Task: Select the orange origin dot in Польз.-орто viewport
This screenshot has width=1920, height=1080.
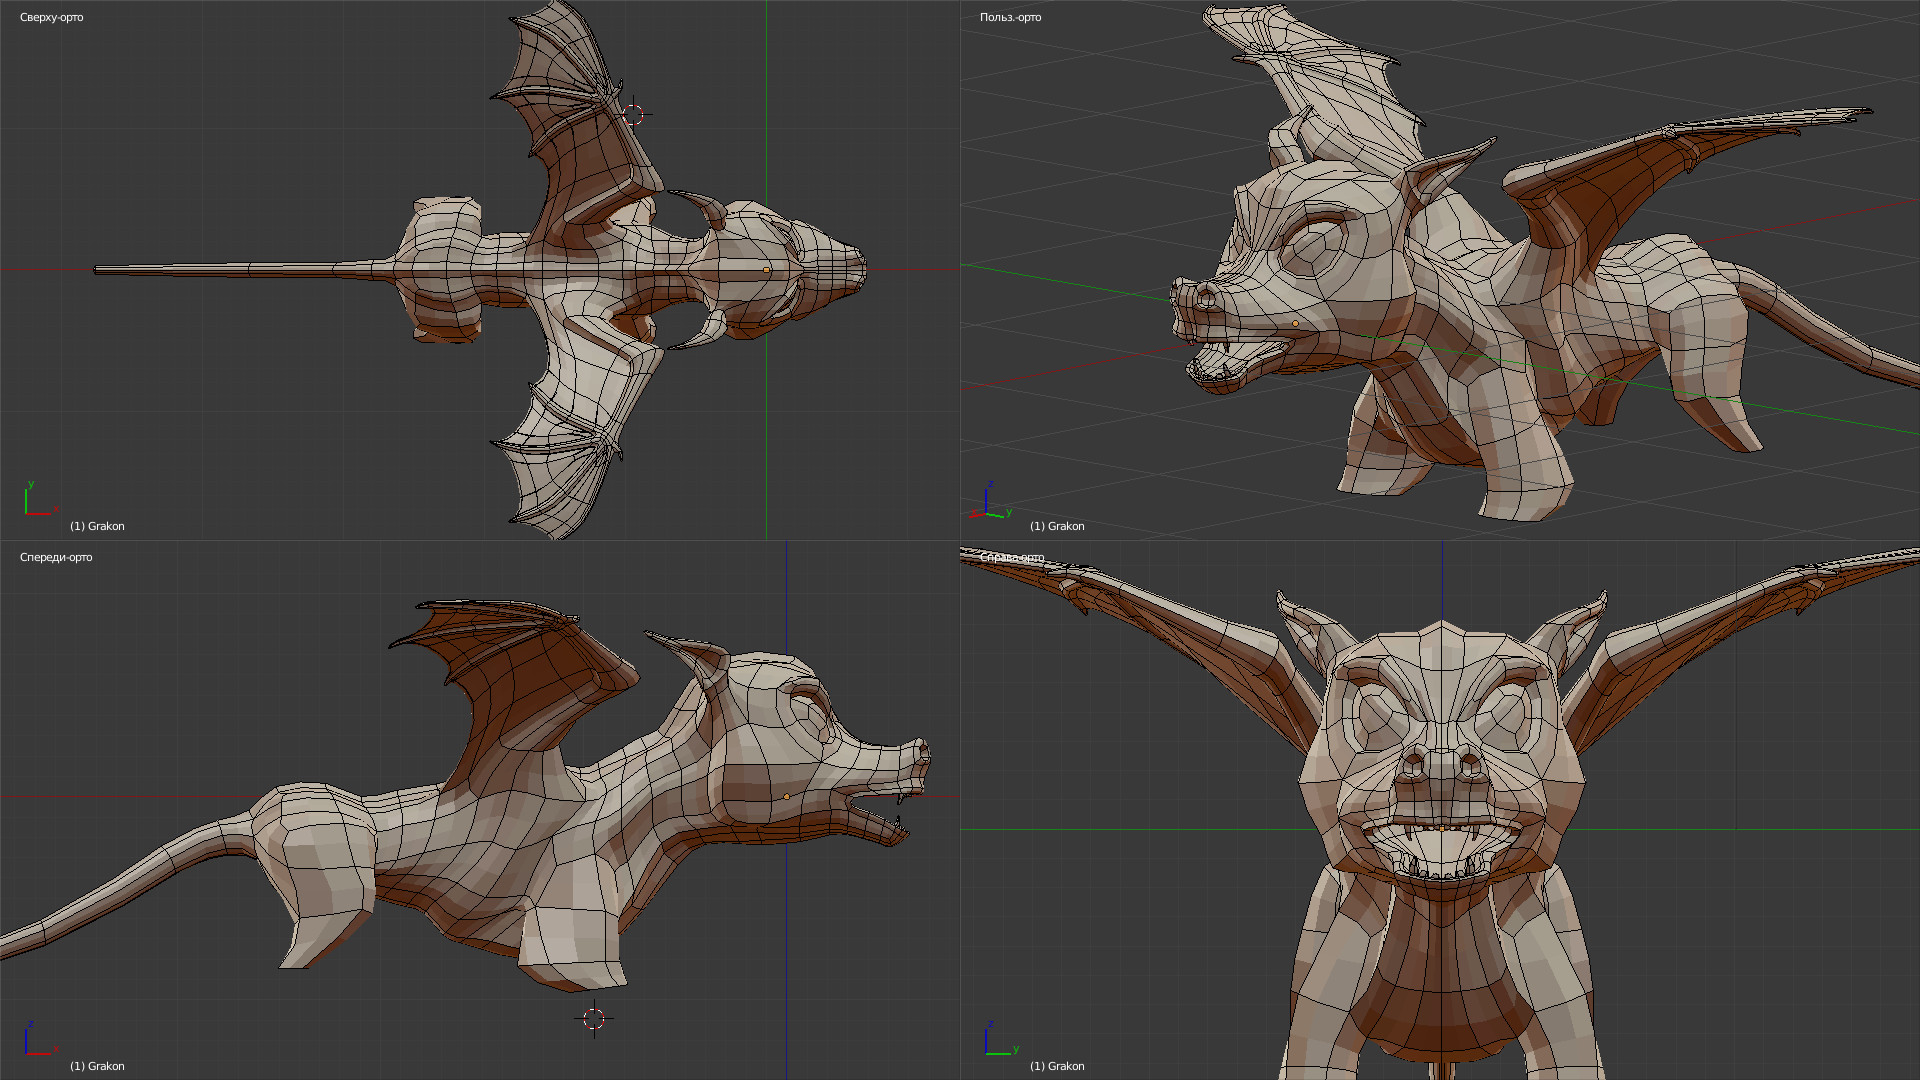Action: (1296, 324)
